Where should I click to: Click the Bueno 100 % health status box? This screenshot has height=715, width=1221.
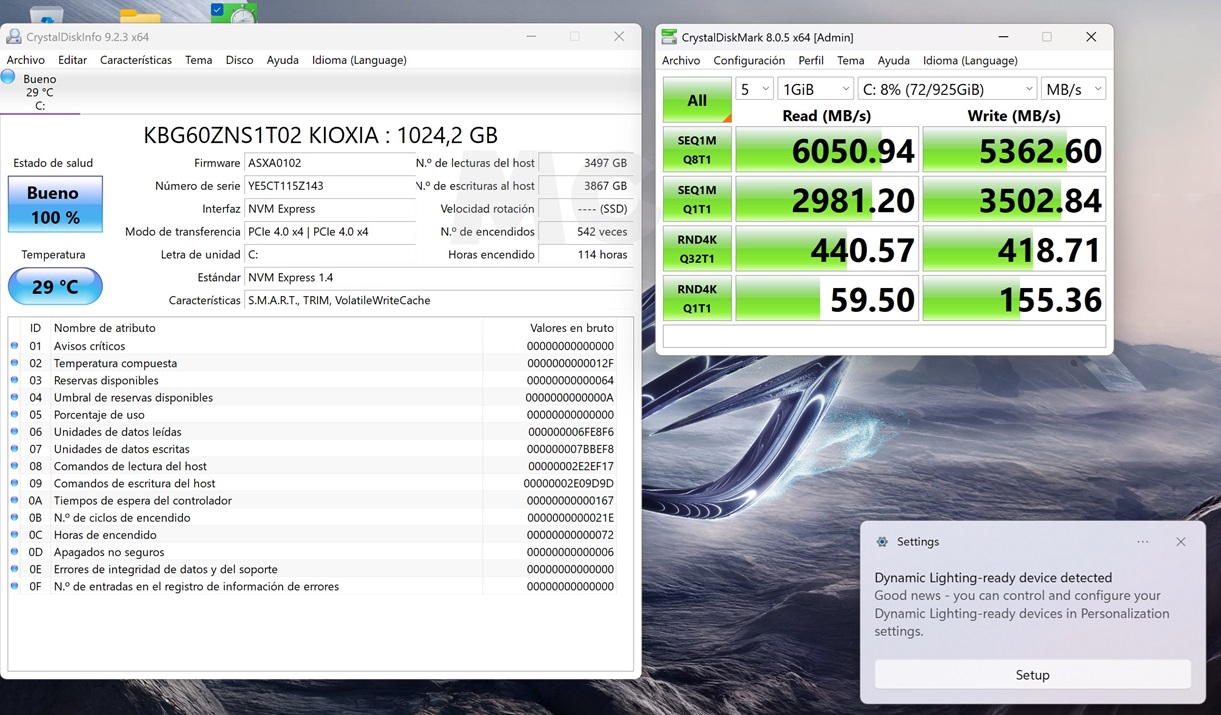[x=55, y=204]
